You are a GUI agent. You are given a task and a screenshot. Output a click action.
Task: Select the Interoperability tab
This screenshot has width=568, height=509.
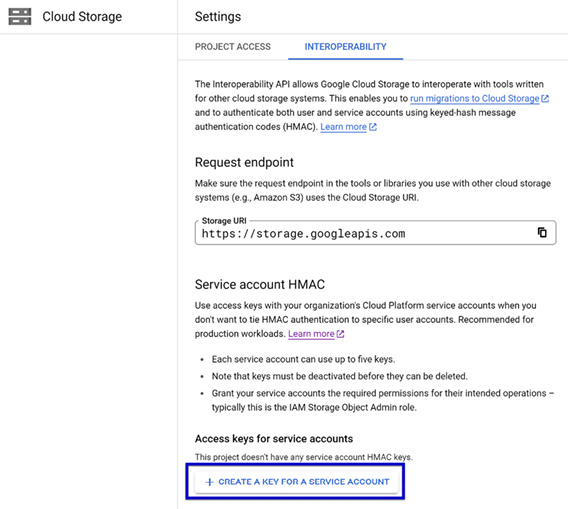point(346,47)
